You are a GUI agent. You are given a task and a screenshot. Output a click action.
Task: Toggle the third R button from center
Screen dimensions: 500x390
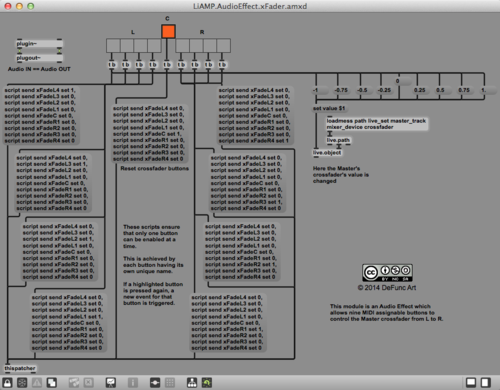pyautogui.click(x=210, y=46)
